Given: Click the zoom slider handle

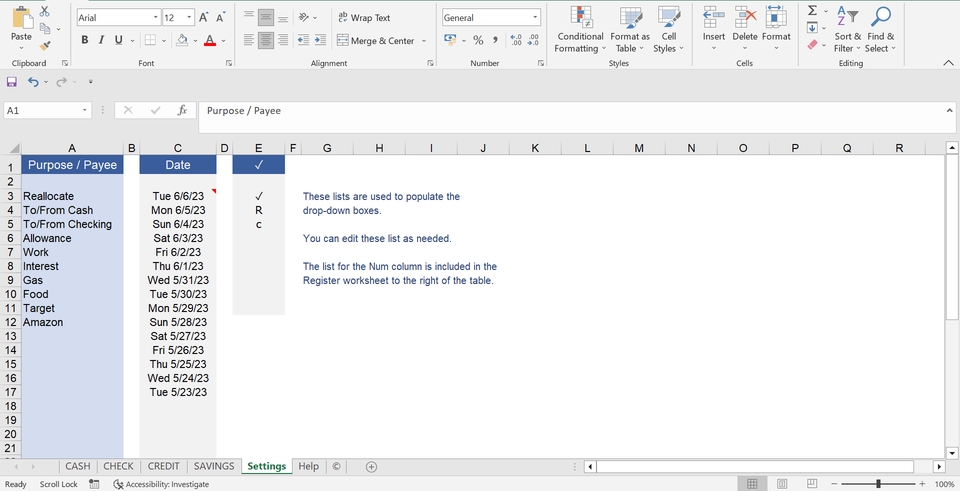Looking at the screenshot, I should (x=878, y=484).
